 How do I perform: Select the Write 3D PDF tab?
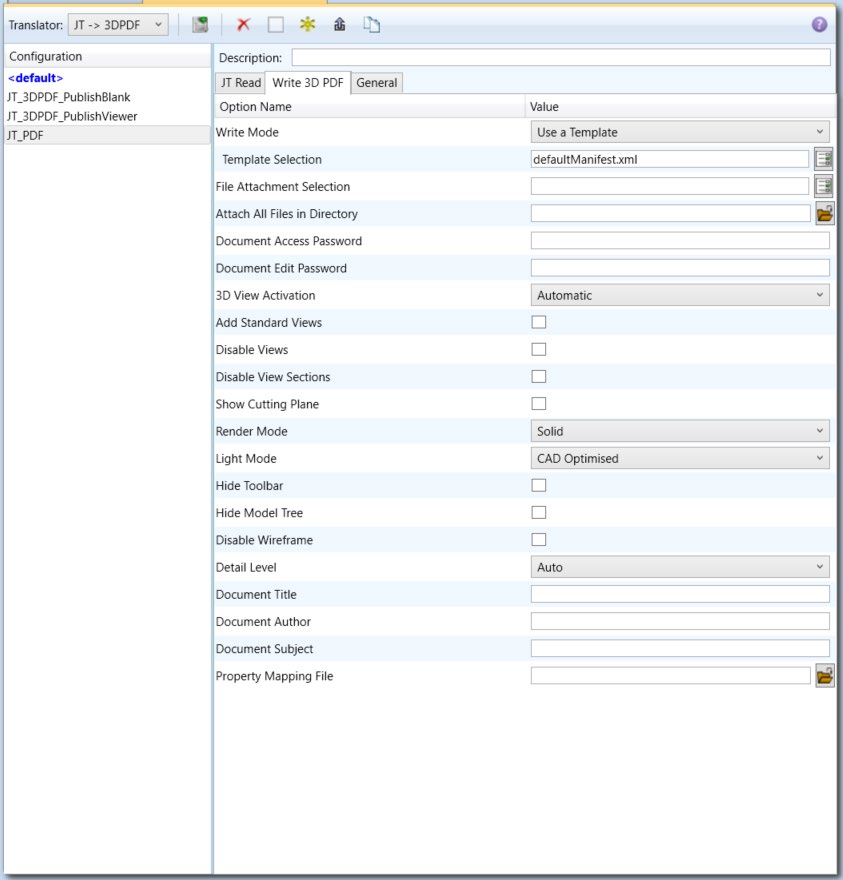308,82
